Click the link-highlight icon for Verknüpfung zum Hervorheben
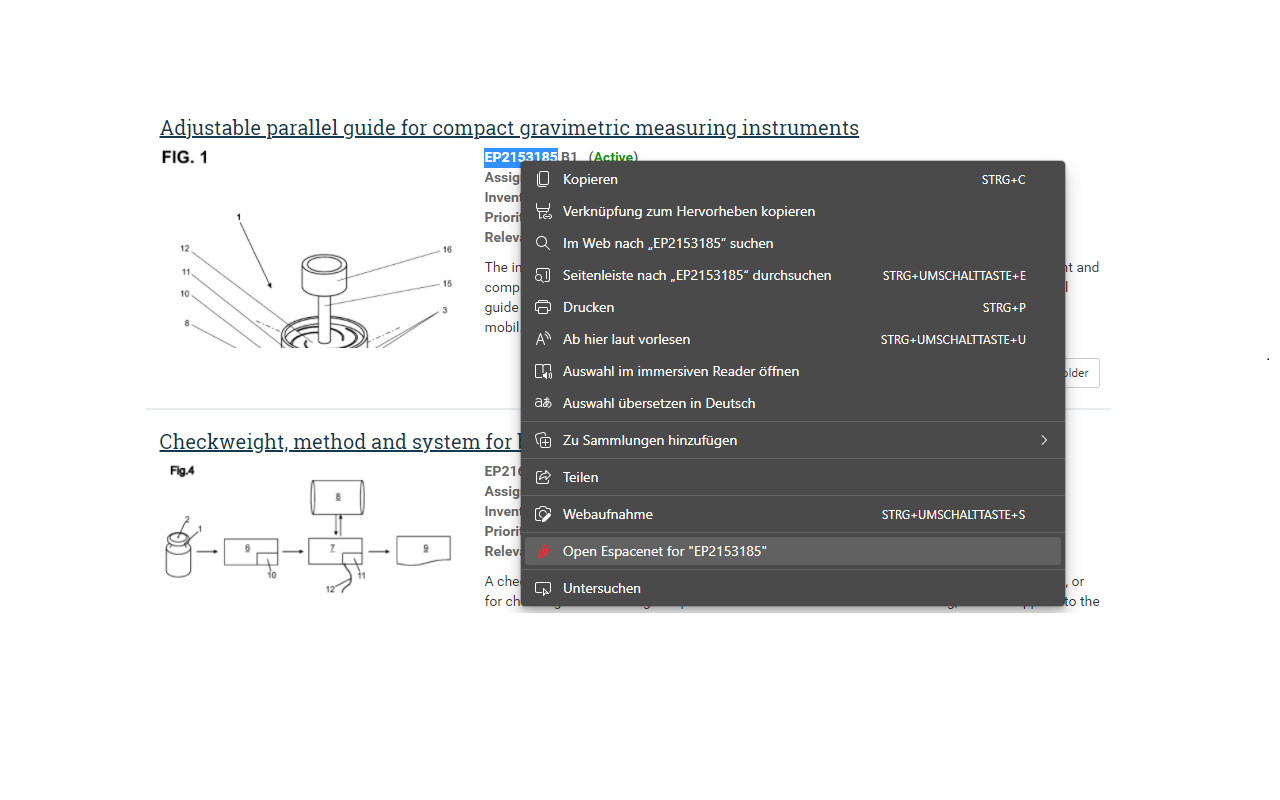The image size is (1280, 800). click(543, 212)
